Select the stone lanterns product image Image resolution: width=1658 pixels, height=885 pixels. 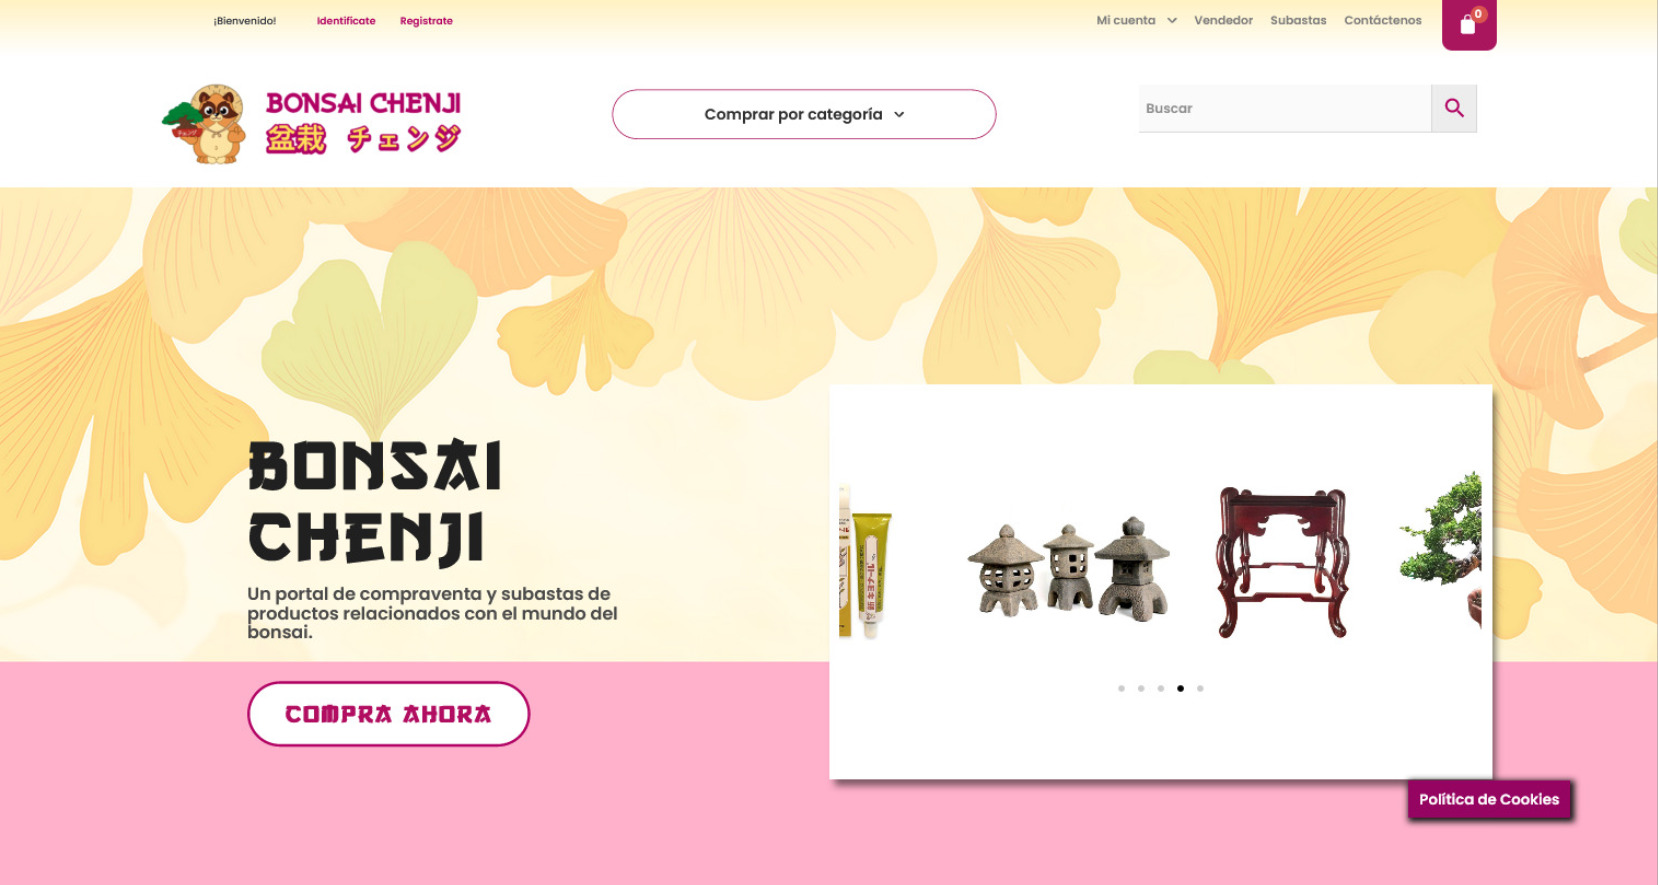1068,567
